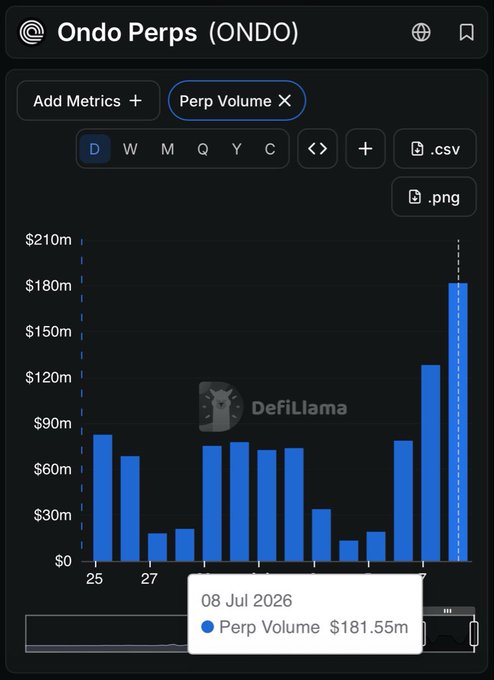
Task: Remove the Perp Volume metric chip
Action: [x=285, y=101]
